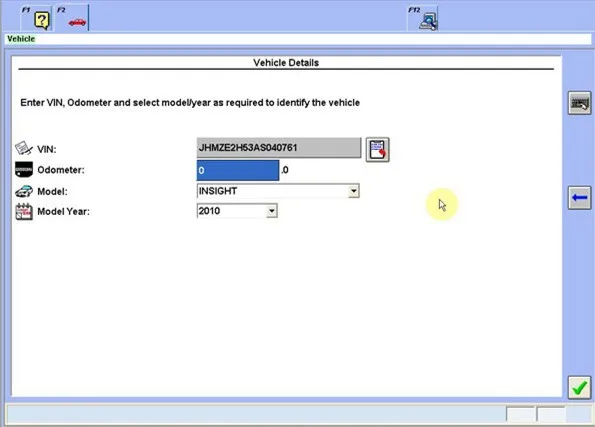Click the 2010 model year combo box
595x427 pixels.
tap(237, 211)
